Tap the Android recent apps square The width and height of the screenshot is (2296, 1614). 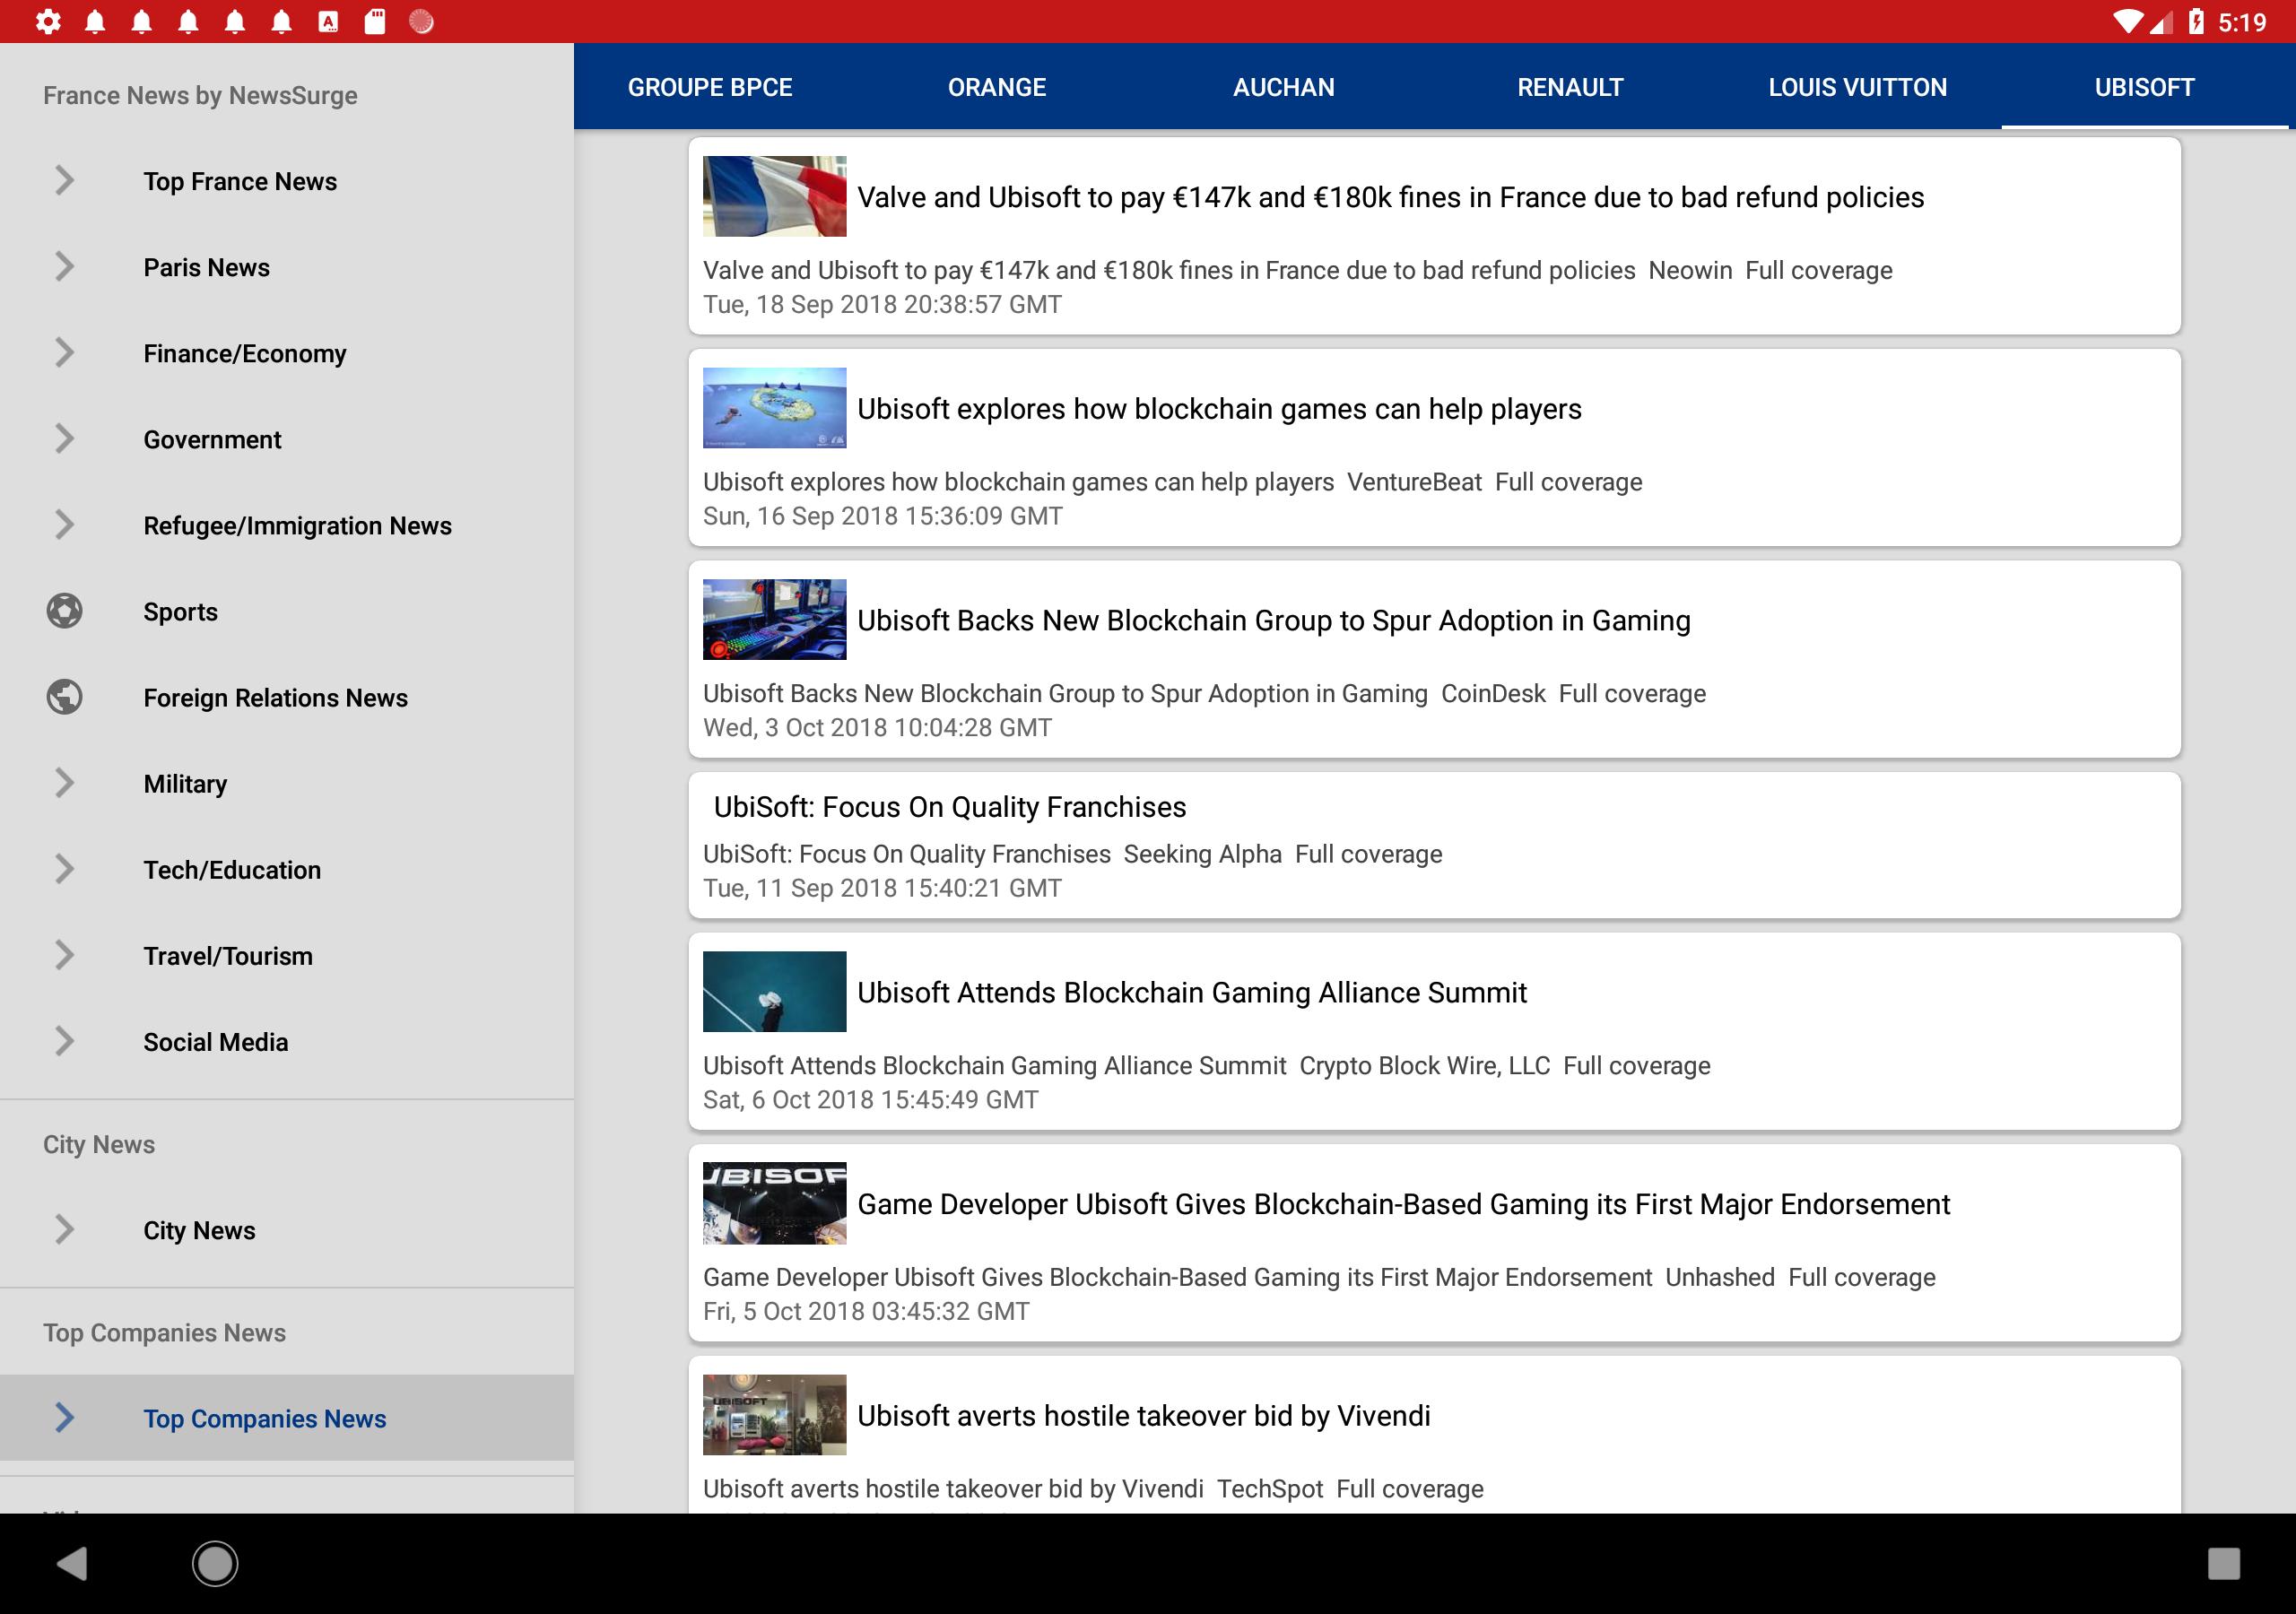(2223, 1563)
